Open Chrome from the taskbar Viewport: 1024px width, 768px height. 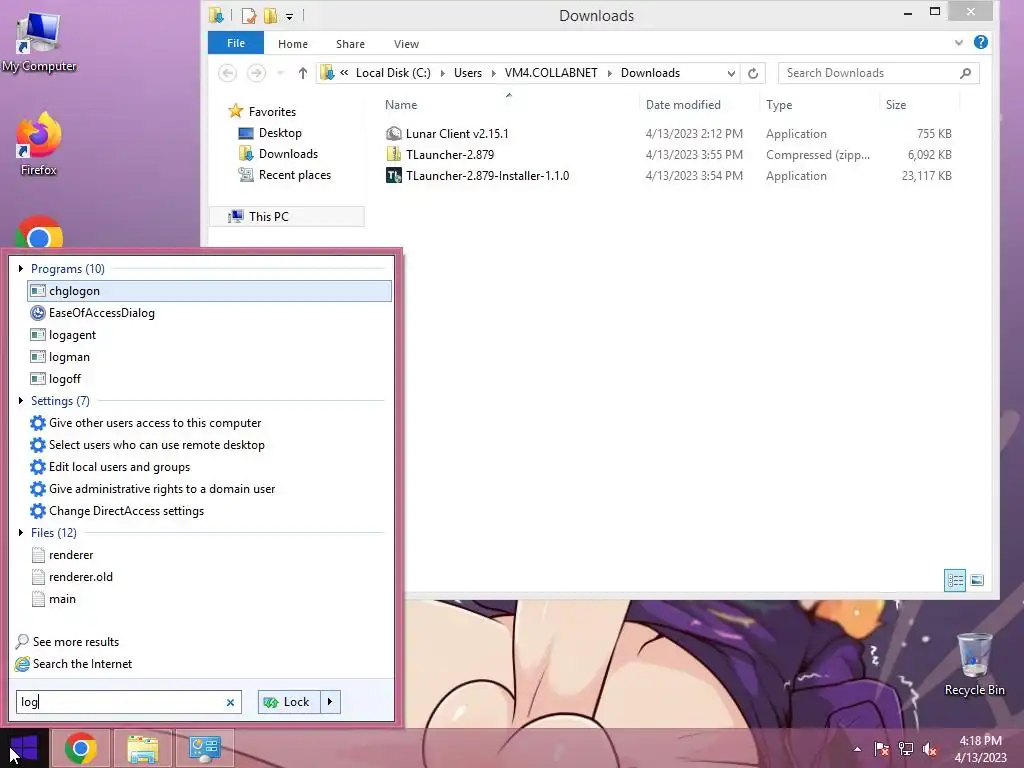[81, 748]
